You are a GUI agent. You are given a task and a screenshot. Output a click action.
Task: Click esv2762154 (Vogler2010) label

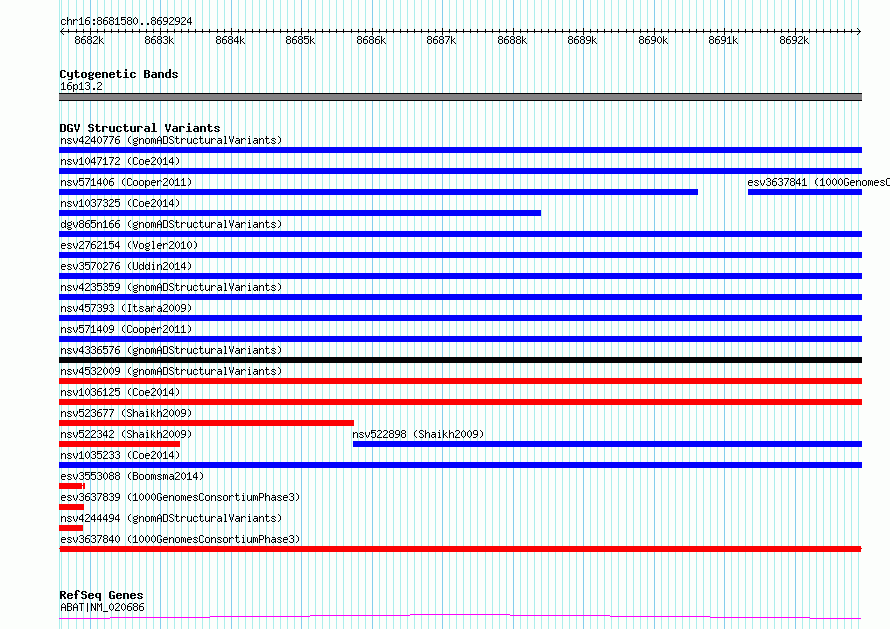(x=129, y=245)
